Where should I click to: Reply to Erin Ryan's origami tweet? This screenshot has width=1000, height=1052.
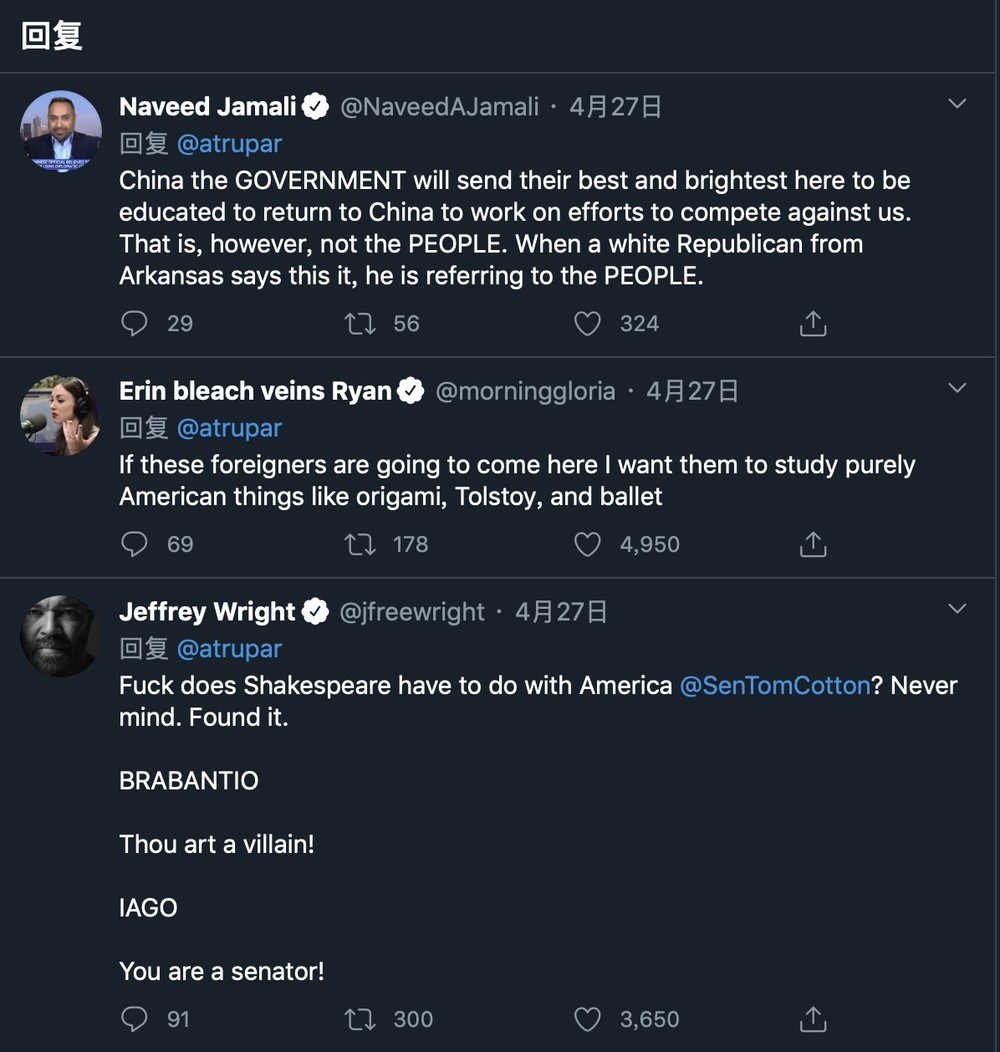pos(134,544)
